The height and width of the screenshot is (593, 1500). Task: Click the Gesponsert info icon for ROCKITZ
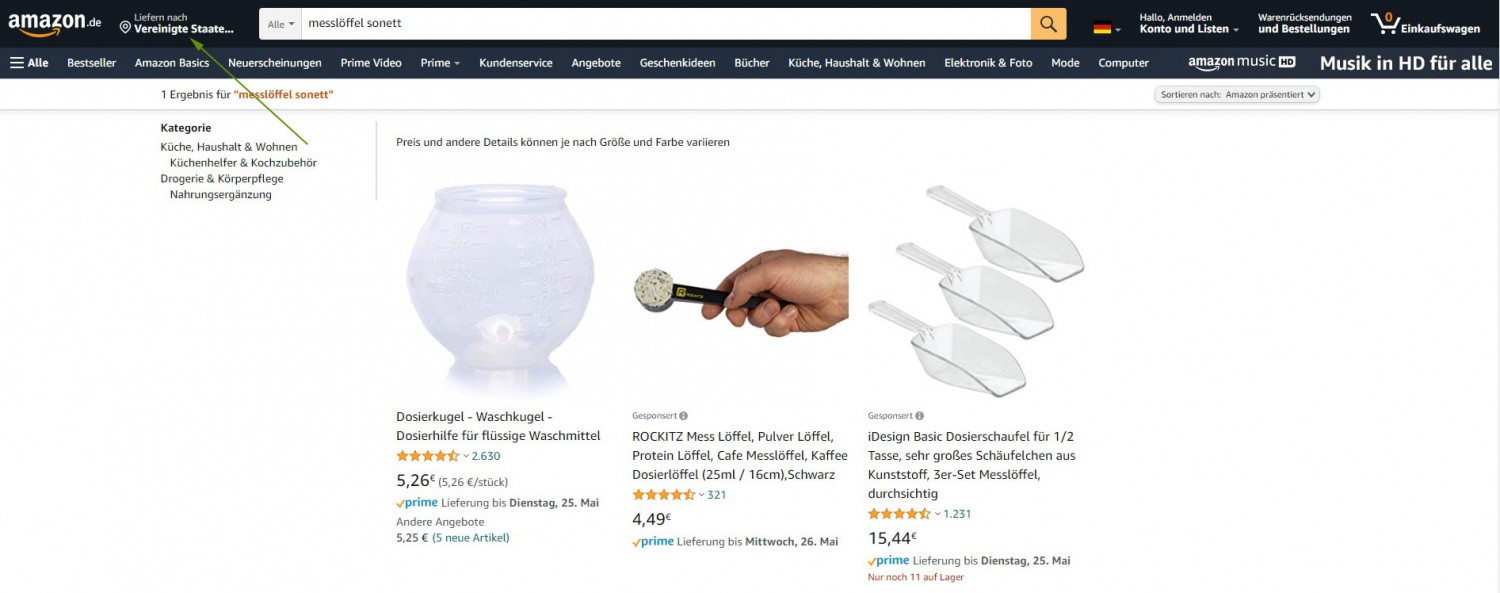tap(683, 416)
